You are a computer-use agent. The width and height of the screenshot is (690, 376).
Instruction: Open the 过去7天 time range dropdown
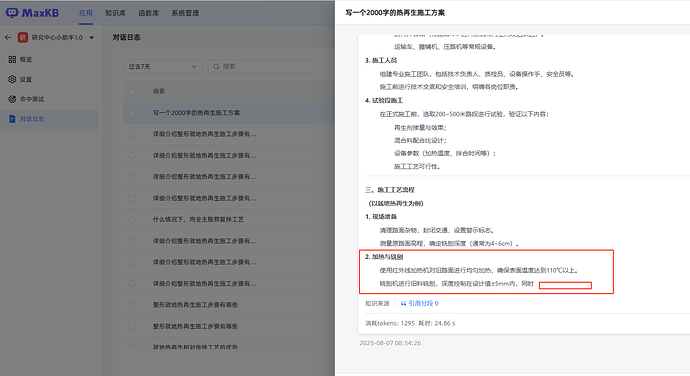tap(163, 66)
